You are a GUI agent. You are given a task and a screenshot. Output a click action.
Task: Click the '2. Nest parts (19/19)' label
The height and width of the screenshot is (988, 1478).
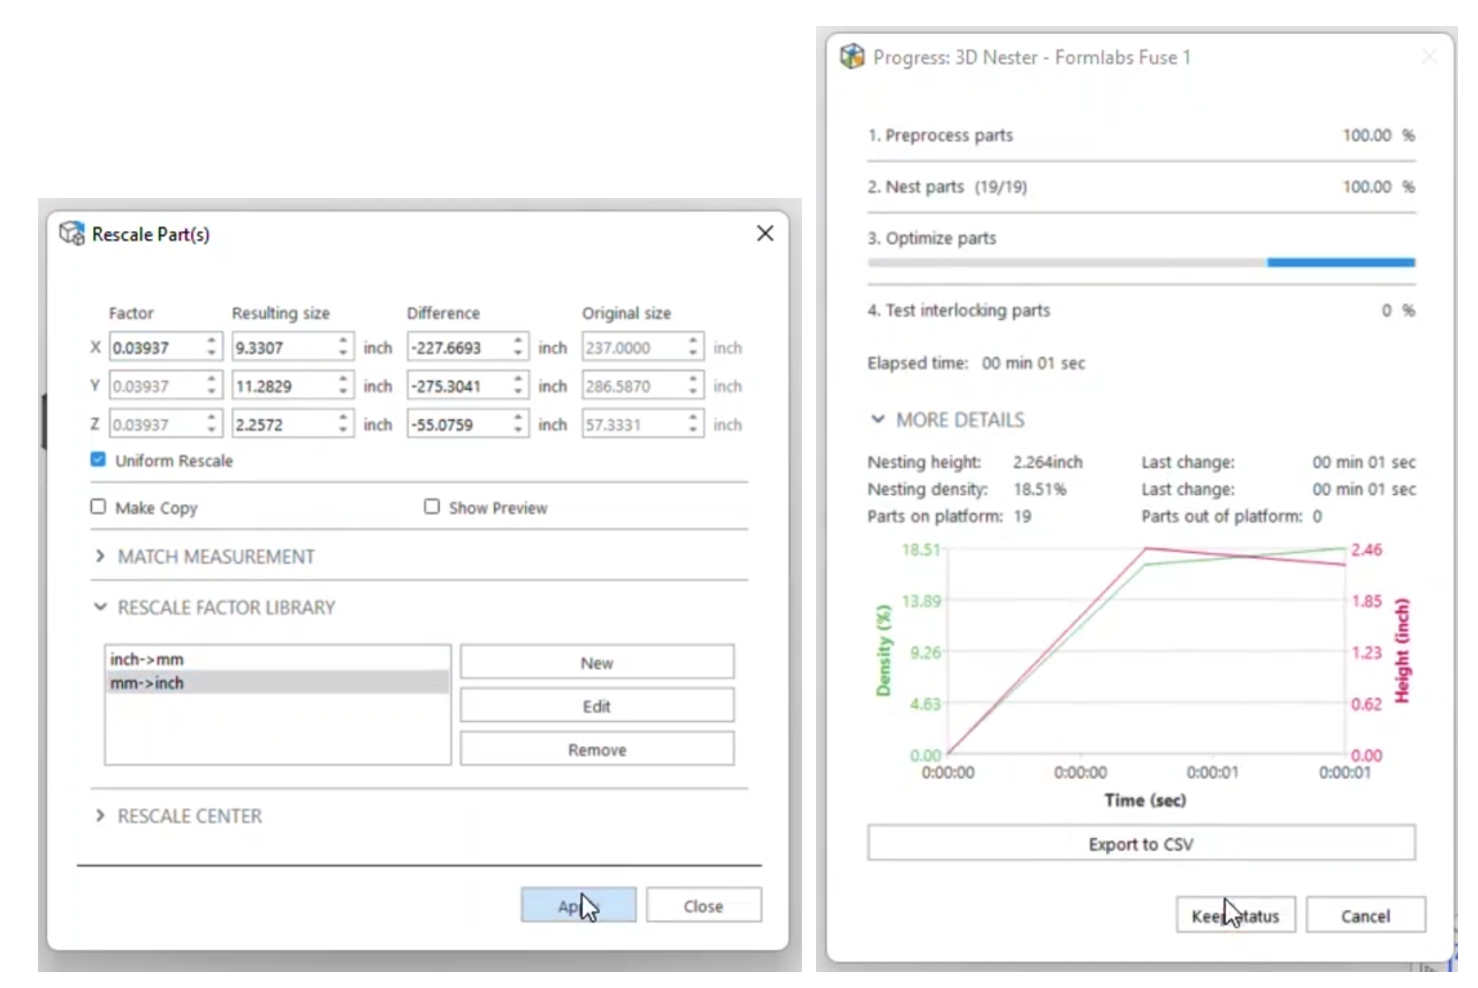947,187
